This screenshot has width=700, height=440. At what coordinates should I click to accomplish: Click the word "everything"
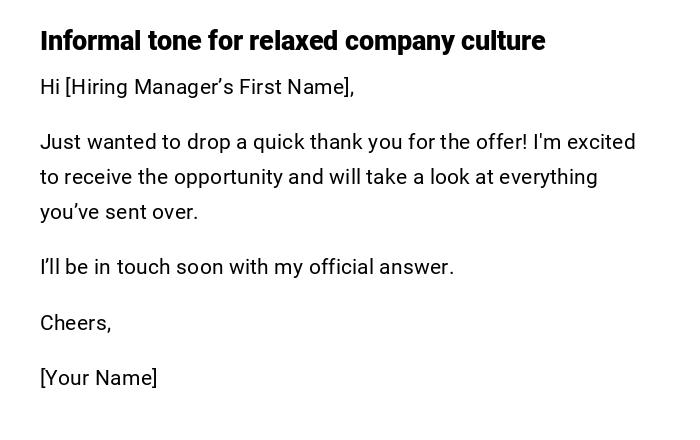coord(548,177)
